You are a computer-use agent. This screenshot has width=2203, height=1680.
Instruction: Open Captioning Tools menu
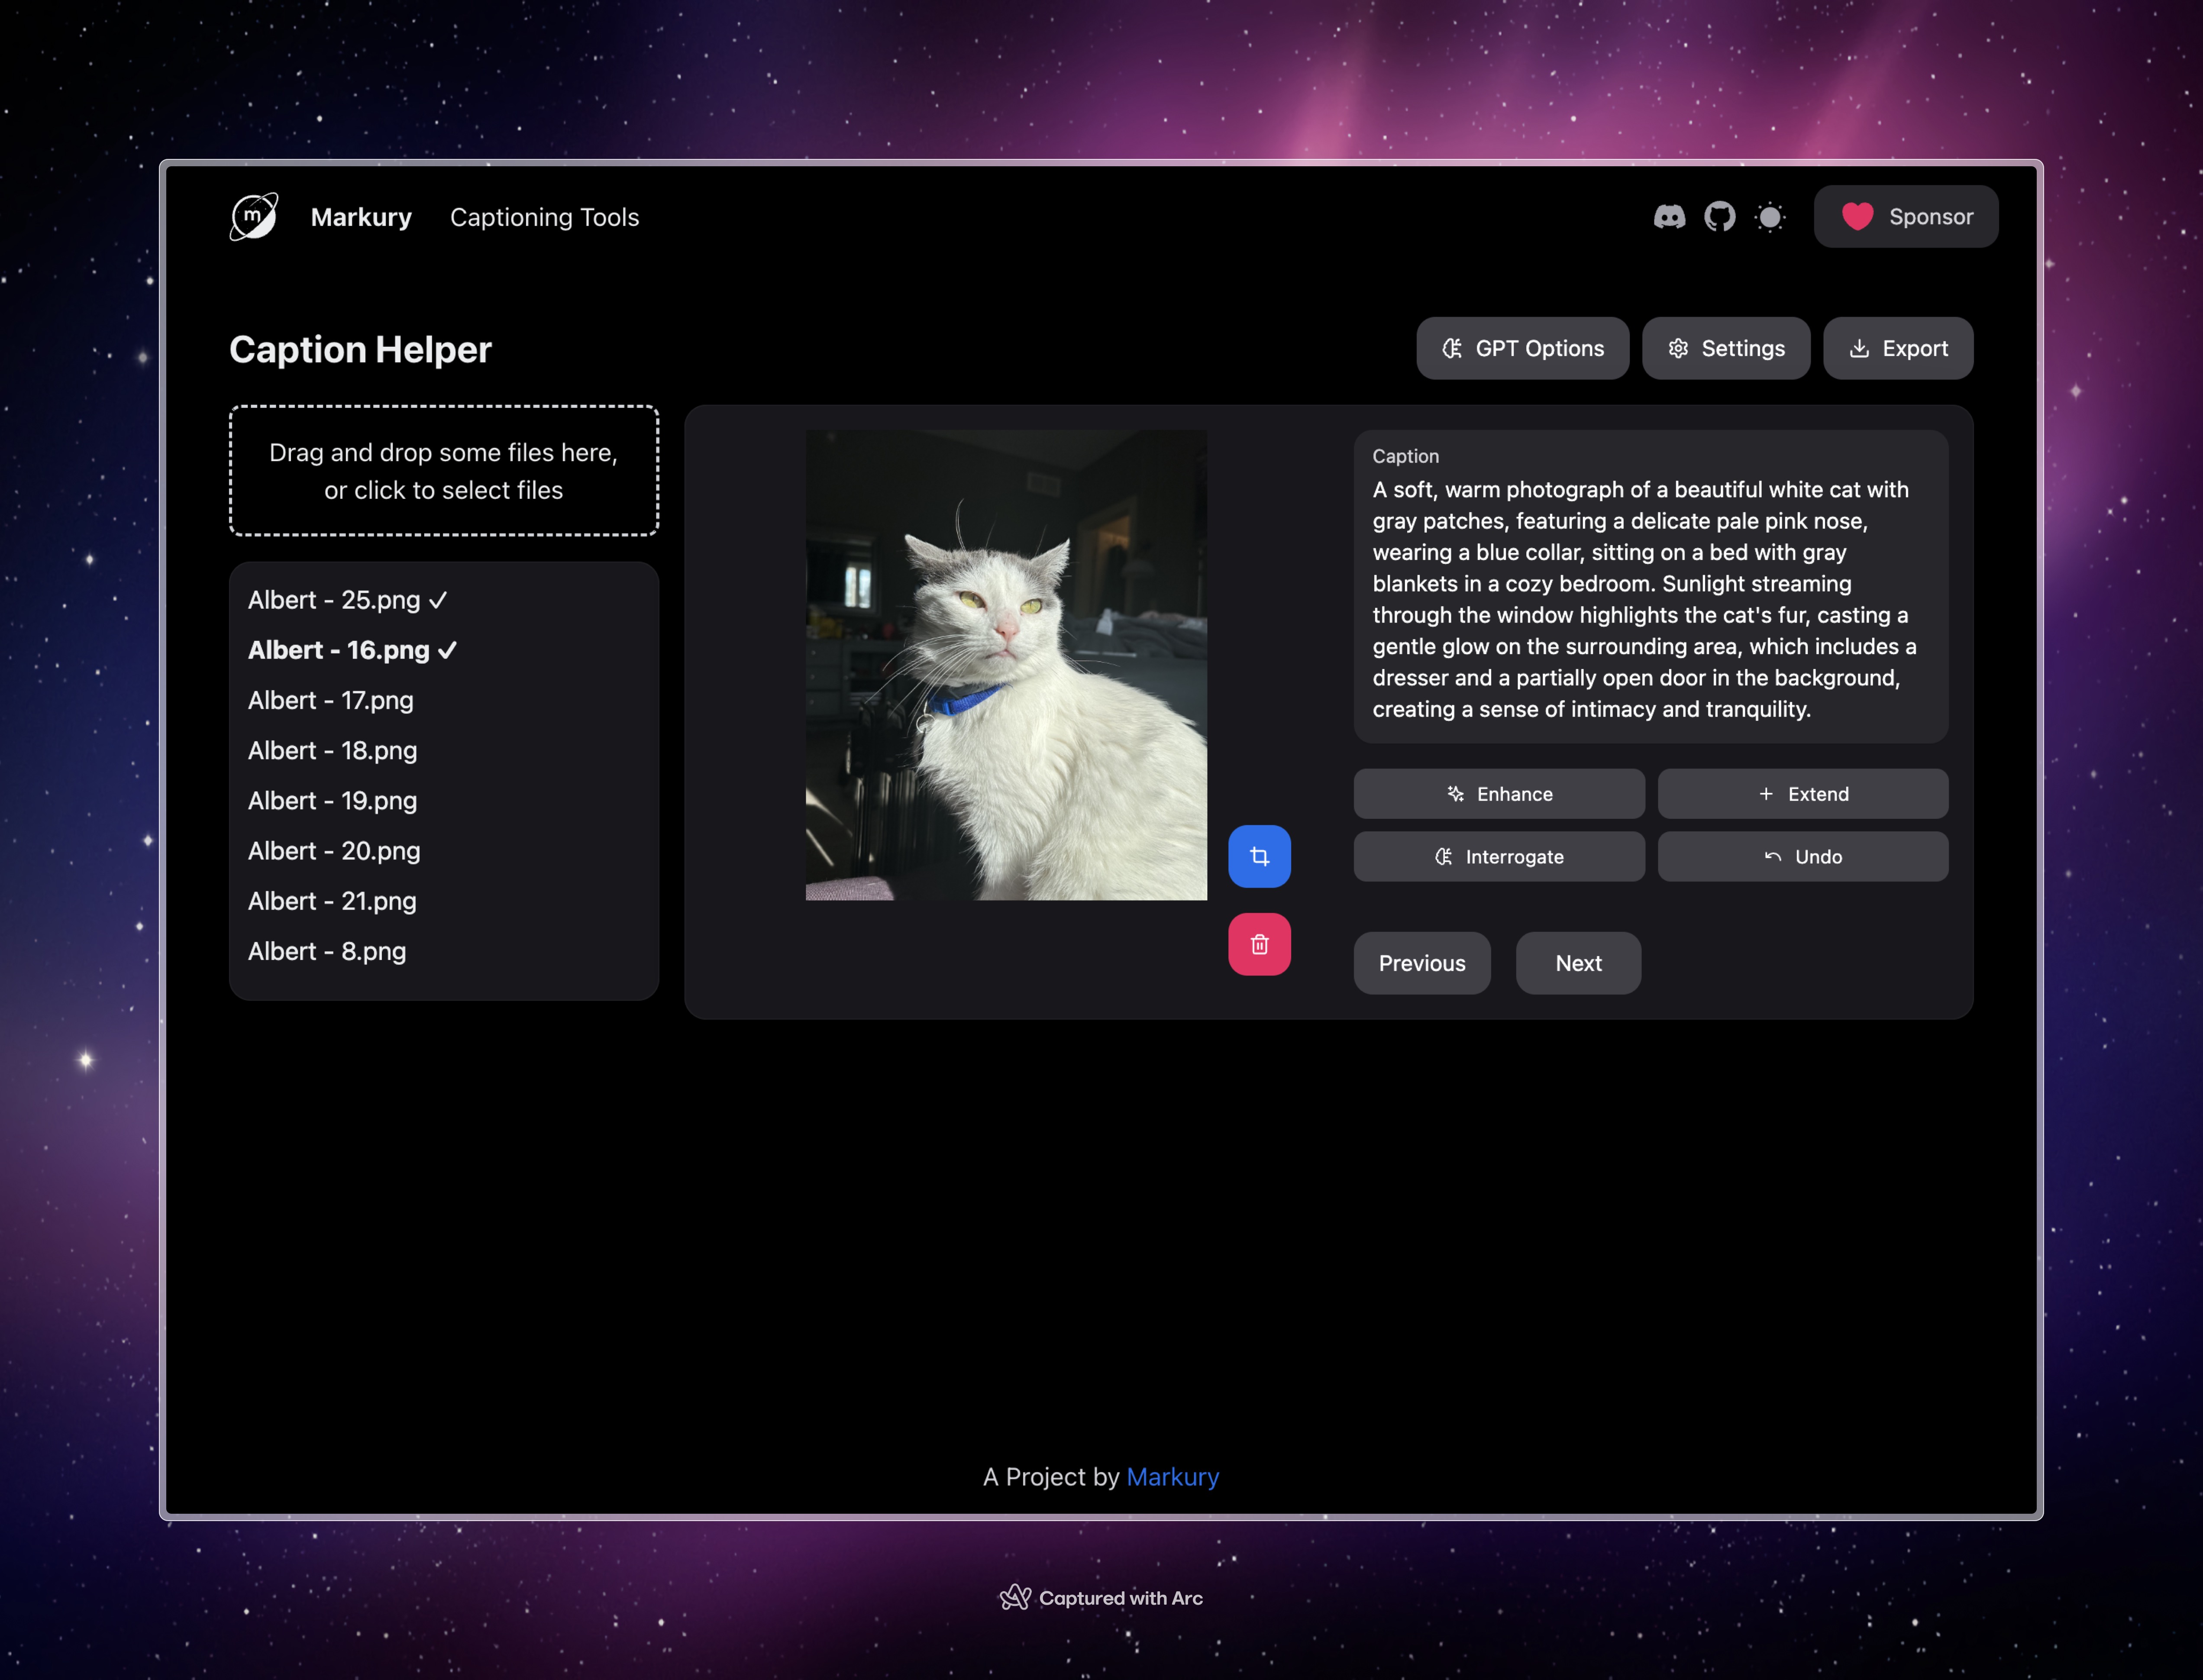click(x=544, y=217)
